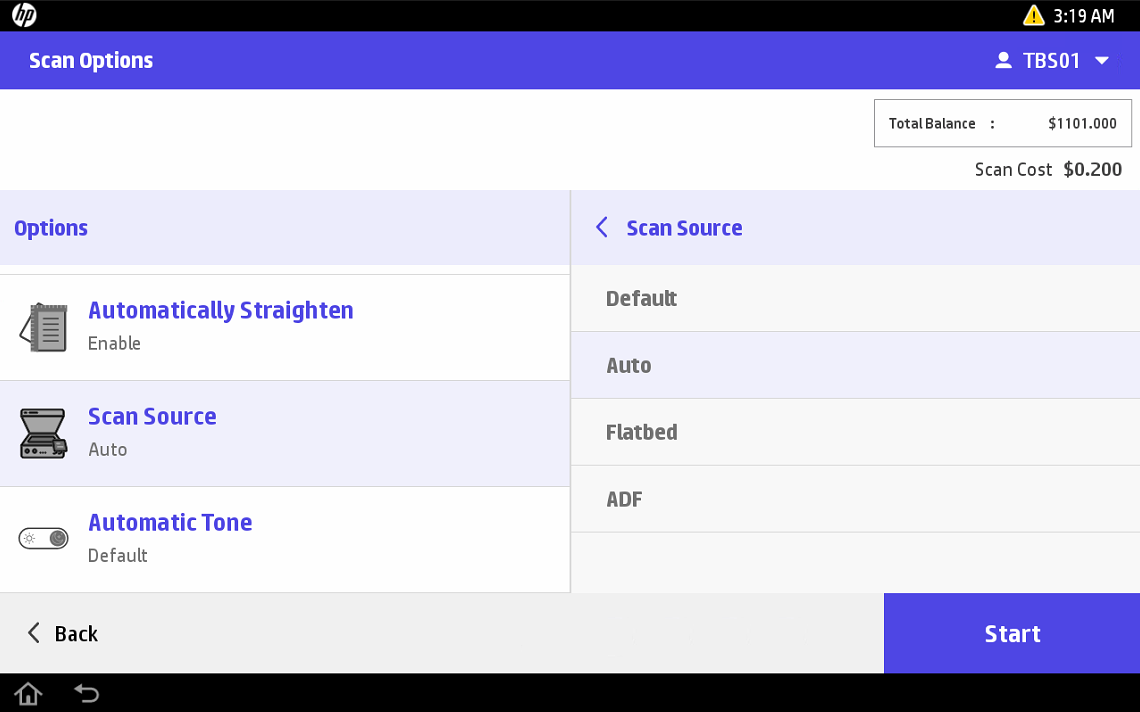Click the HP logo icon

point(24,16)
